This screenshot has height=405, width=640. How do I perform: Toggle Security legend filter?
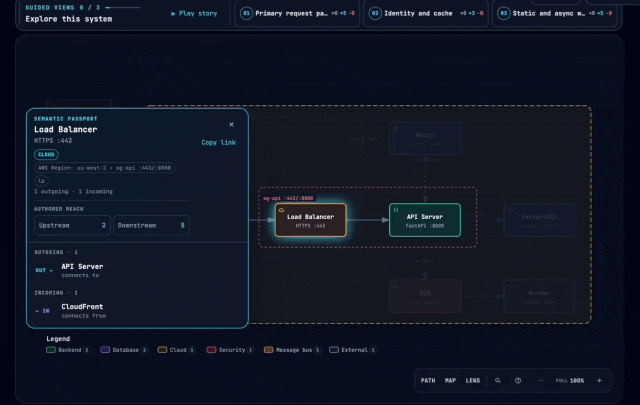(230, 350)
